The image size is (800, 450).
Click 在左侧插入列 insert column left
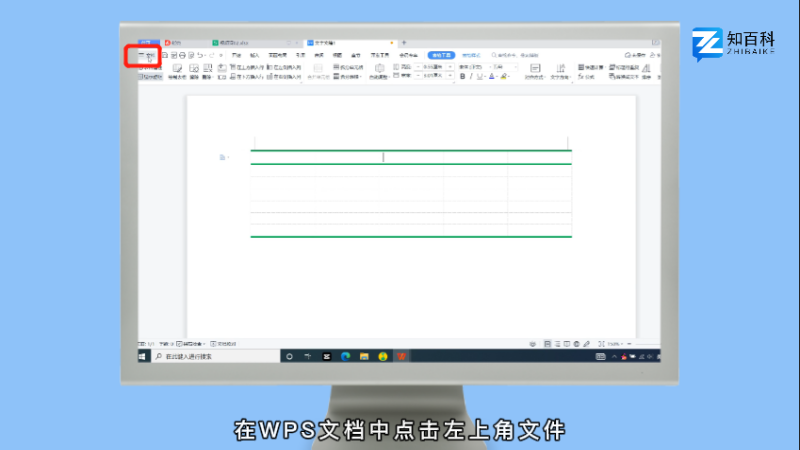pyautogui.click(x=284, y=67)
